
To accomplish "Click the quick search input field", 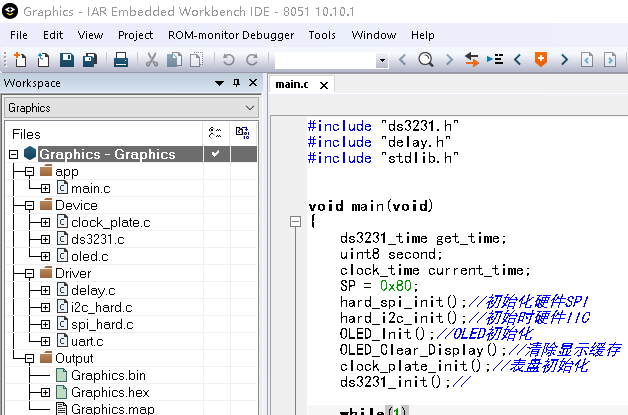I will (325, 60).
